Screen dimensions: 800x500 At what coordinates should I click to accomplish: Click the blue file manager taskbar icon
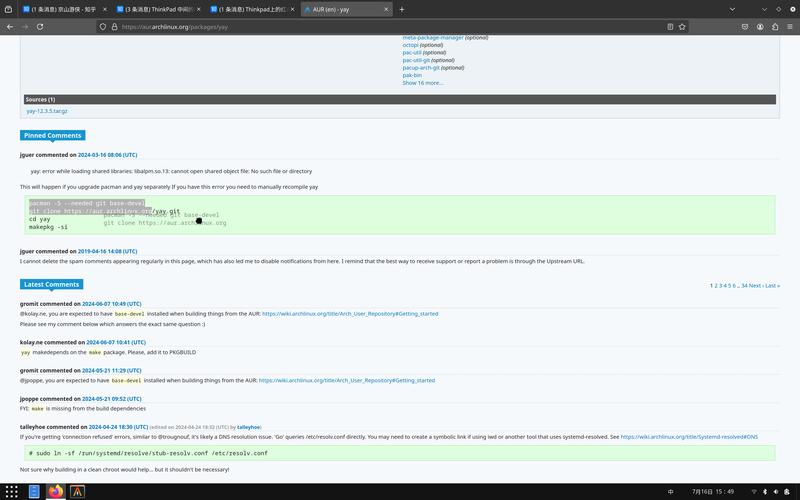34,491
